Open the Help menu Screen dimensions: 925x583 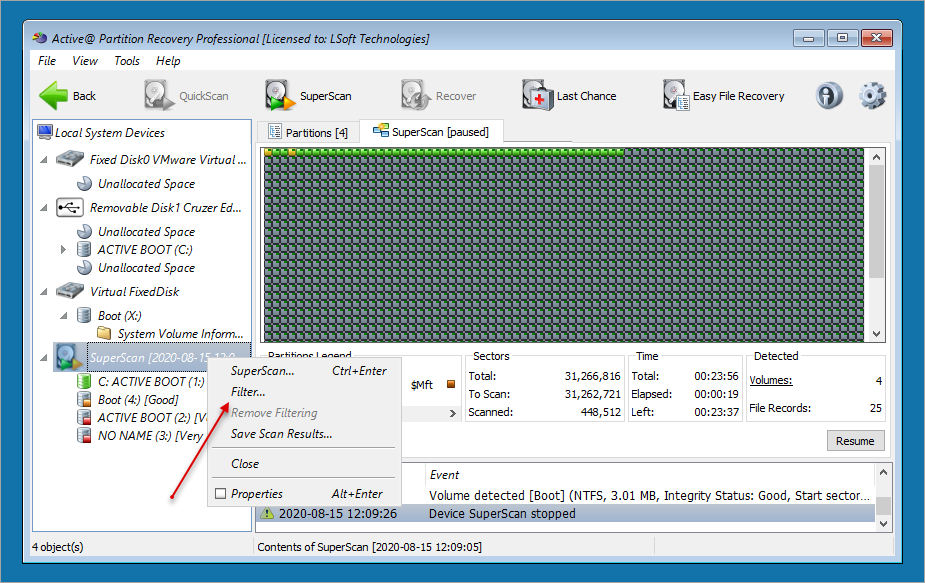[x=168, y=61]
